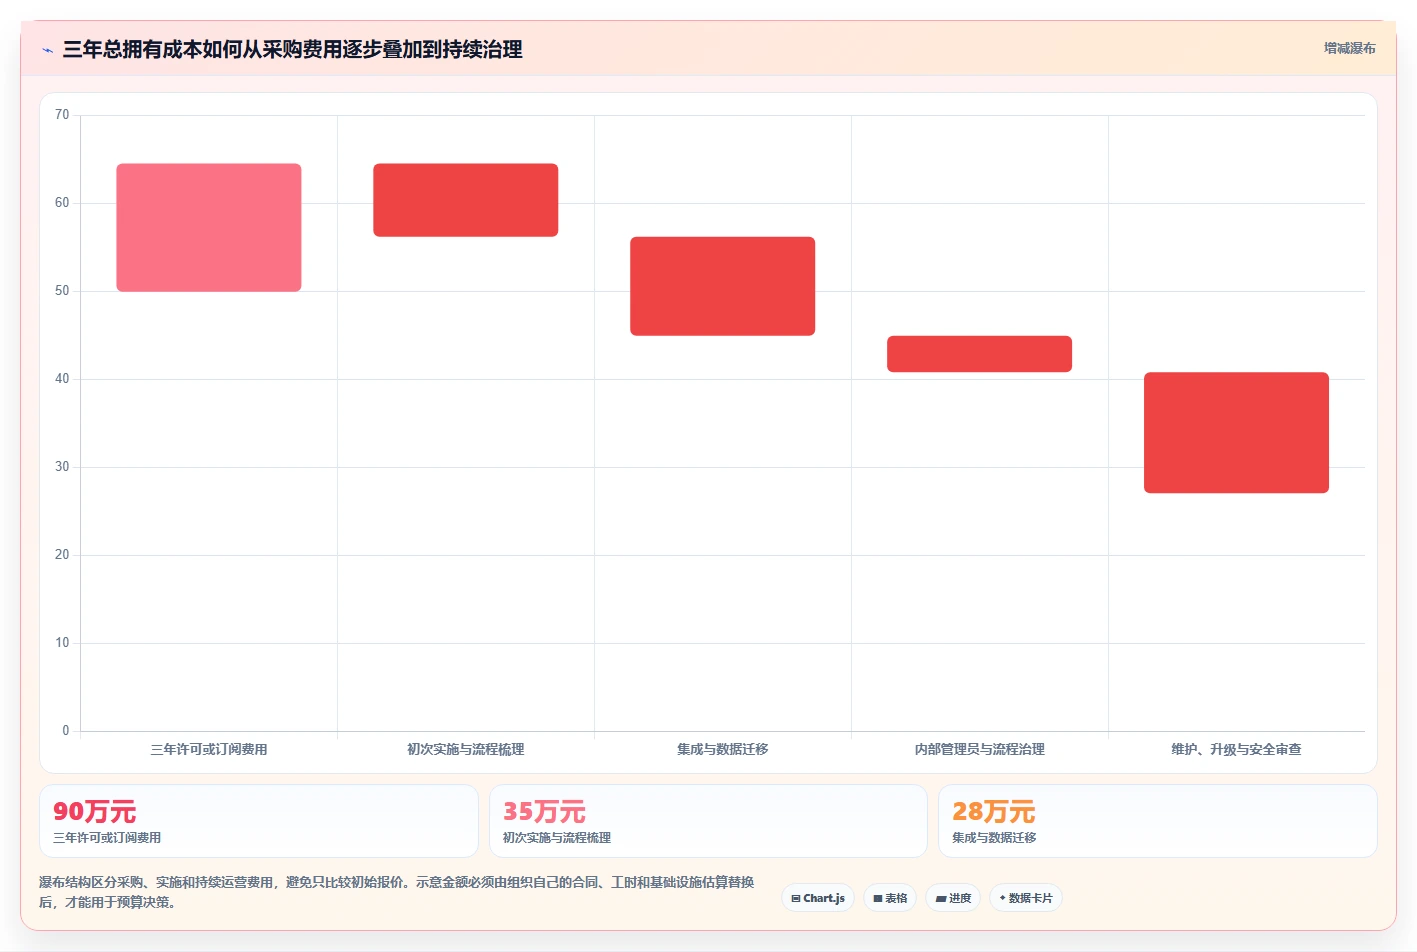Select the 90万元 data card
The width and height of the screenshot is (1417, 952).
(259, 821)
